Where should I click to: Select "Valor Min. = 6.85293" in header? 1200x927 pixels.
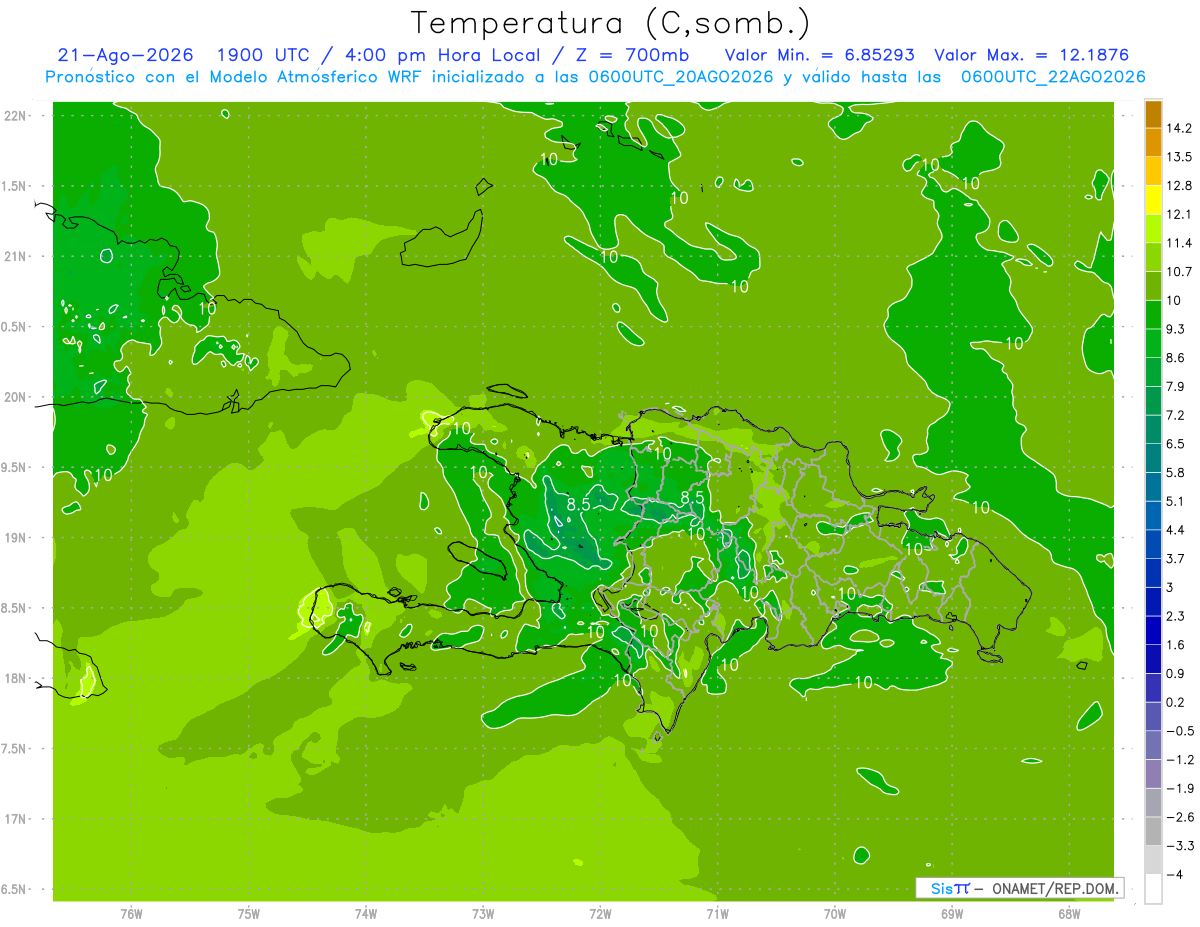click(819, 55)
